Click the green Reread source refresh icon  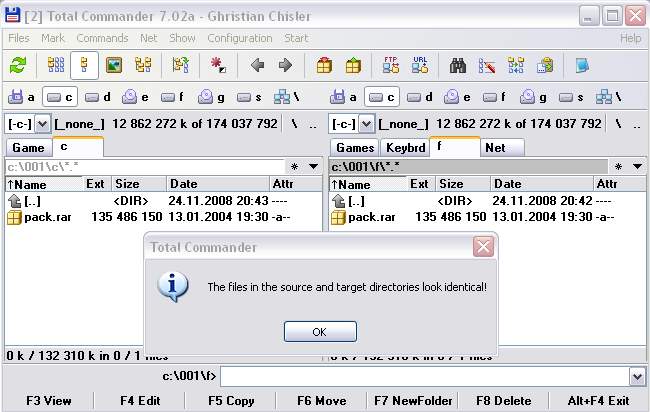[x=18, y=66]
